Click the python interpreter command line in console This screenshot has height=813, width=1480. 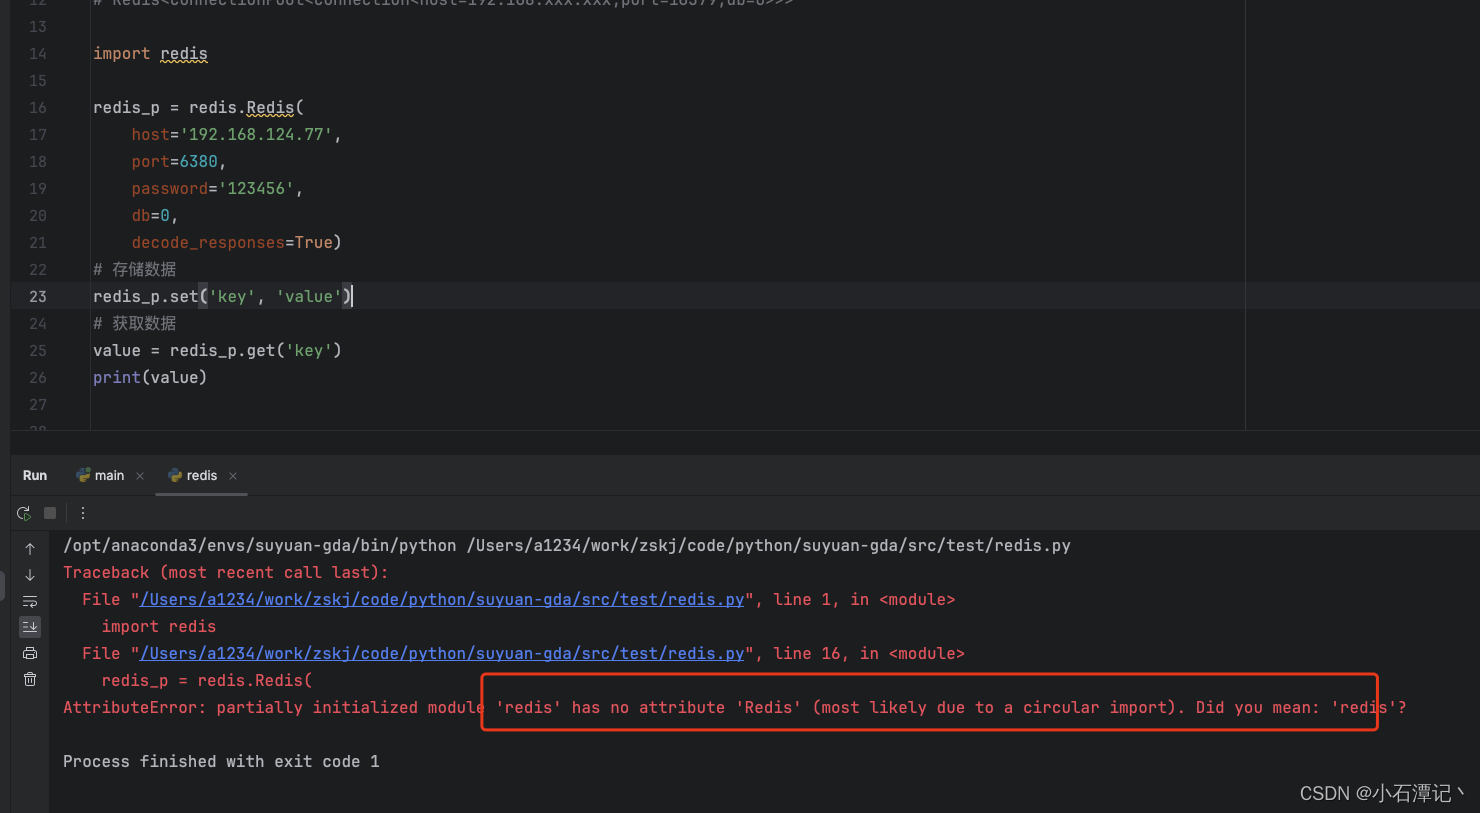[567, 546]
